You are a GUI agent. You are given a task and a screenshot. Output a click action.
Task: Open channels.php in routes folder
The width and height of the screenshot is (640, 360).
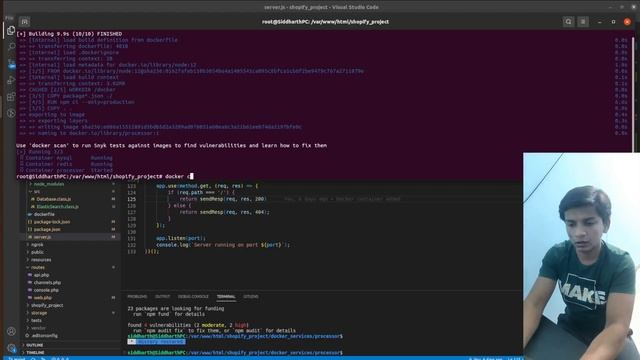(47, 282)
